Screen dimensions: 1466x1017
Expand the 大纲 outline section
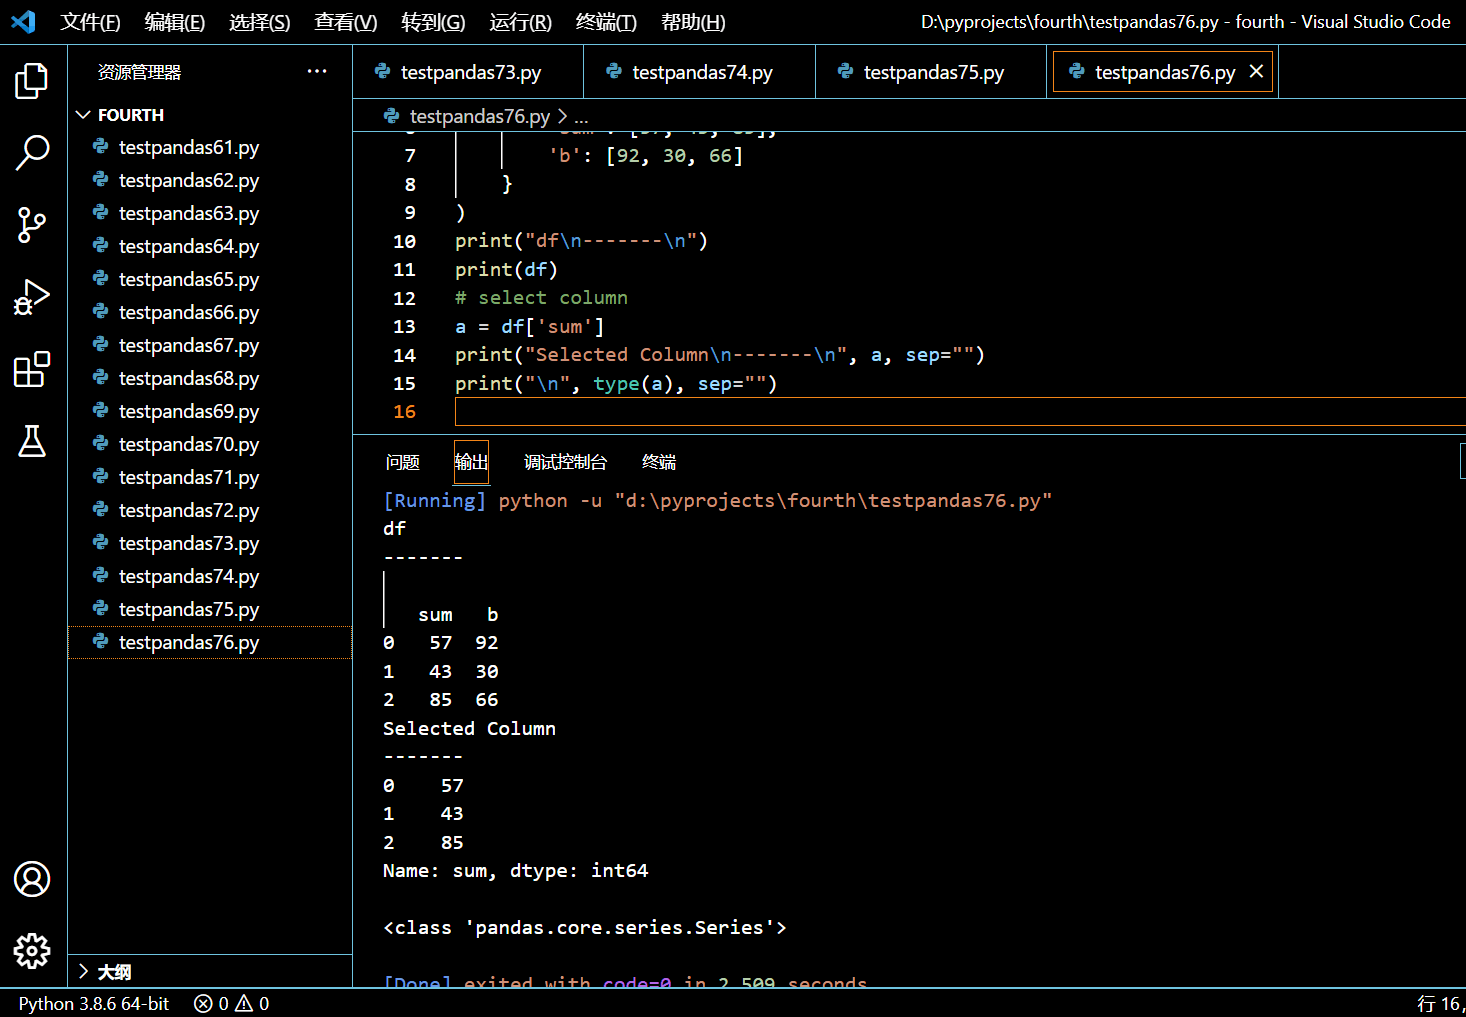[x=83, y=971]
